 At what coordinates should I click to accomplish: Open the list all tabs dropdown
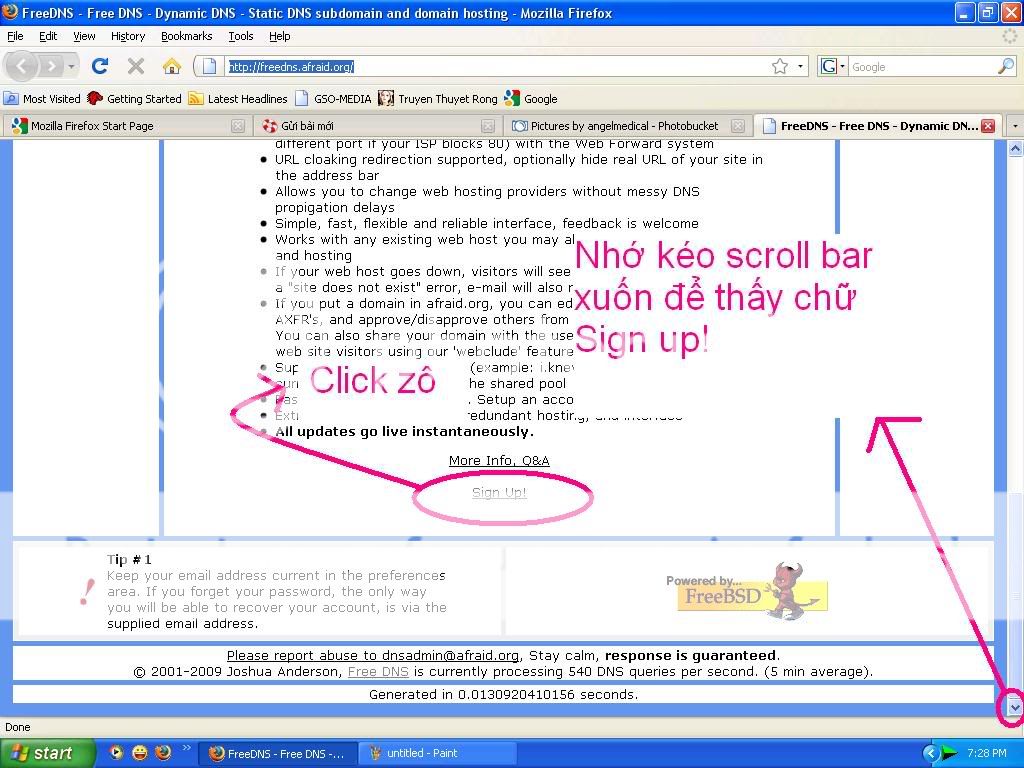click(x=1014, y=125)
